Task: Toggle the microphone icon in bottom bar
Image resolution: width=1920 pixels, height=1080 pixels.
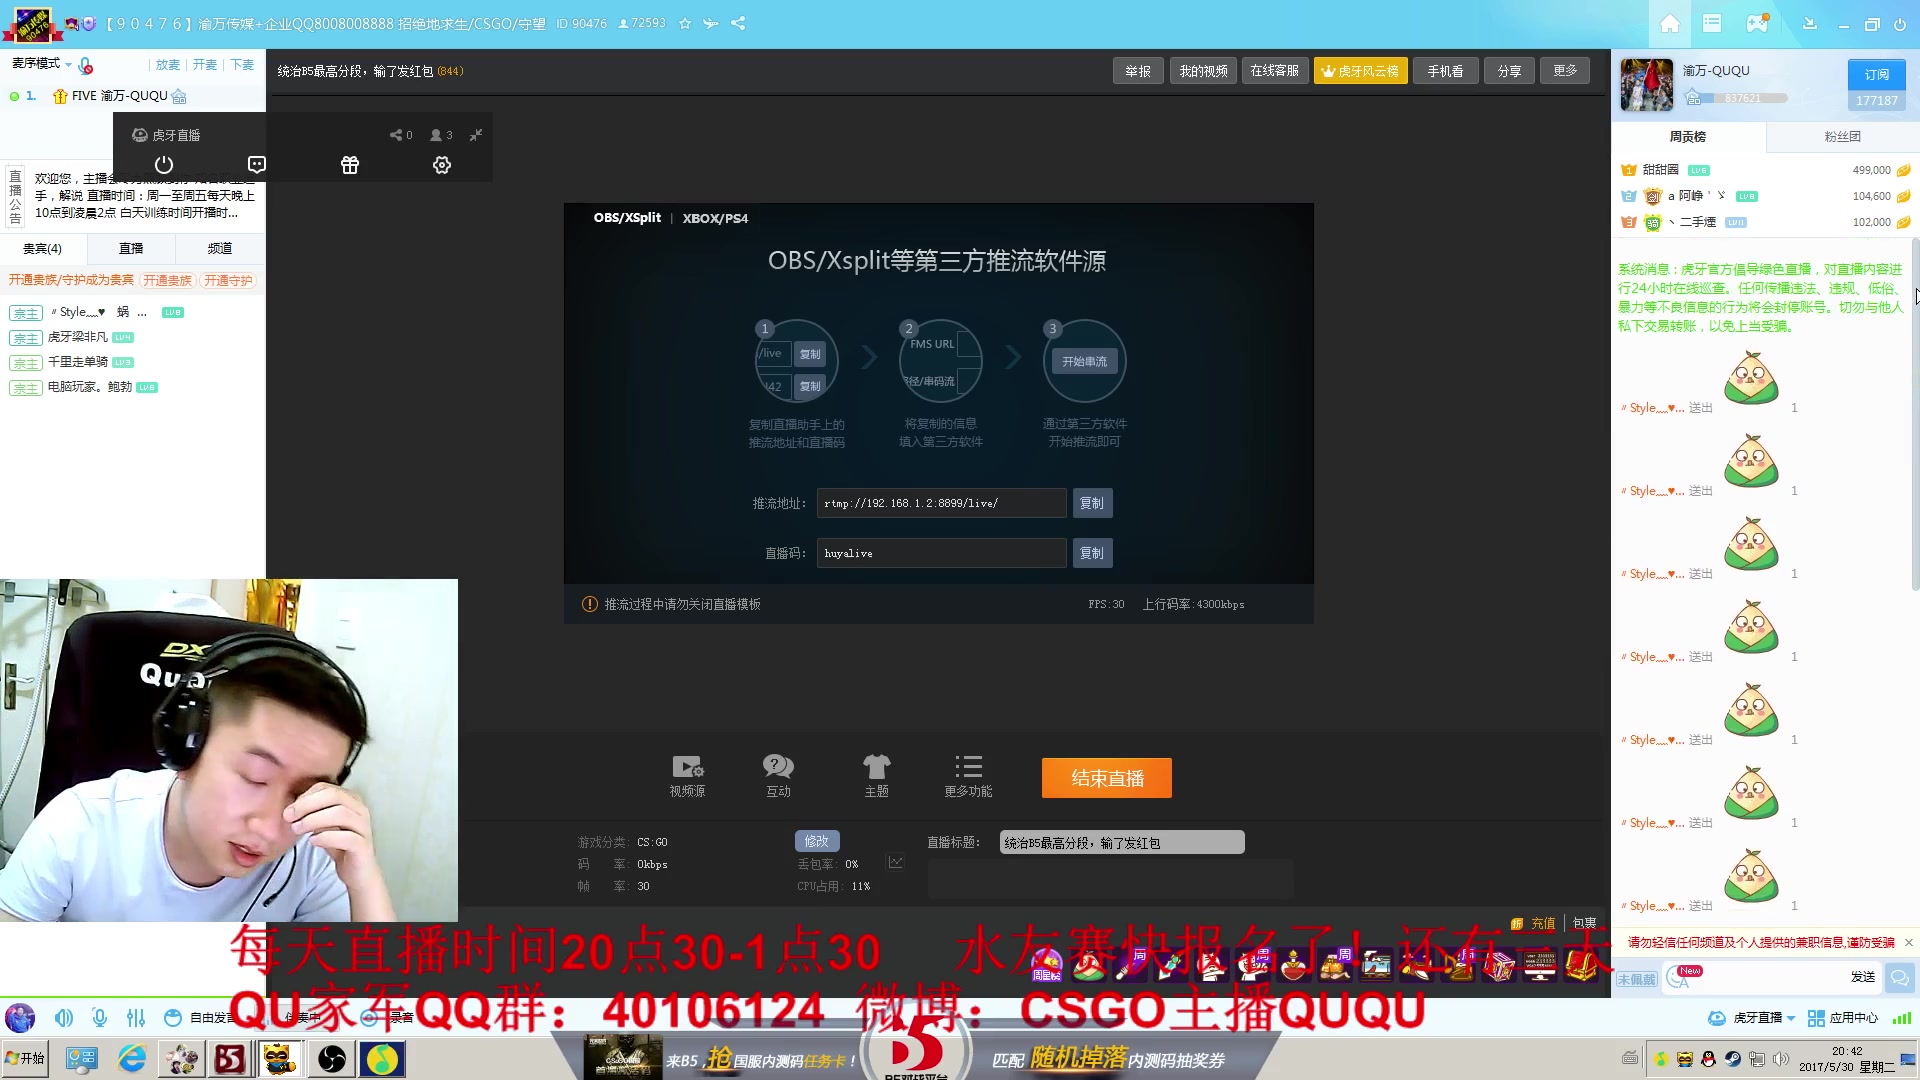Action: pyautogui.click(x=99, y=1017)
